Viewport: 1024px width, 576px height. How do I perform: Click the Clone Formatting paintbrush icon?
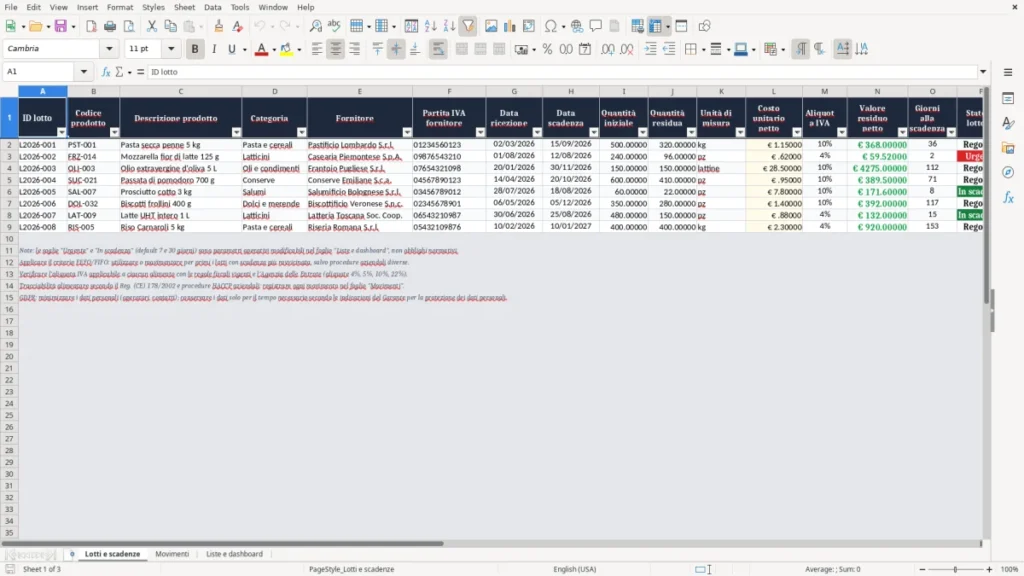pyautogui.click(x=219, y=26)
